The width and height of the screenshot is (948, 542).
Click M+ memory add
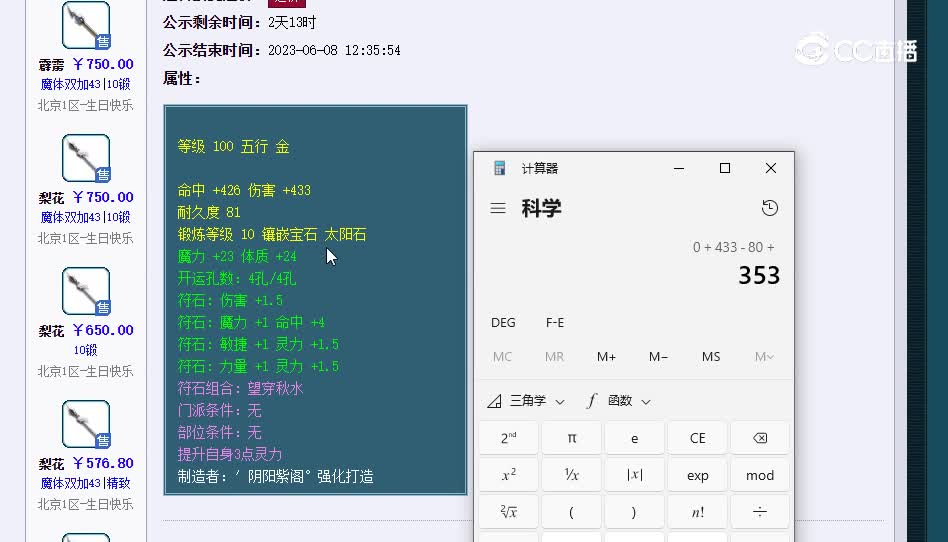tap(606, 357)
